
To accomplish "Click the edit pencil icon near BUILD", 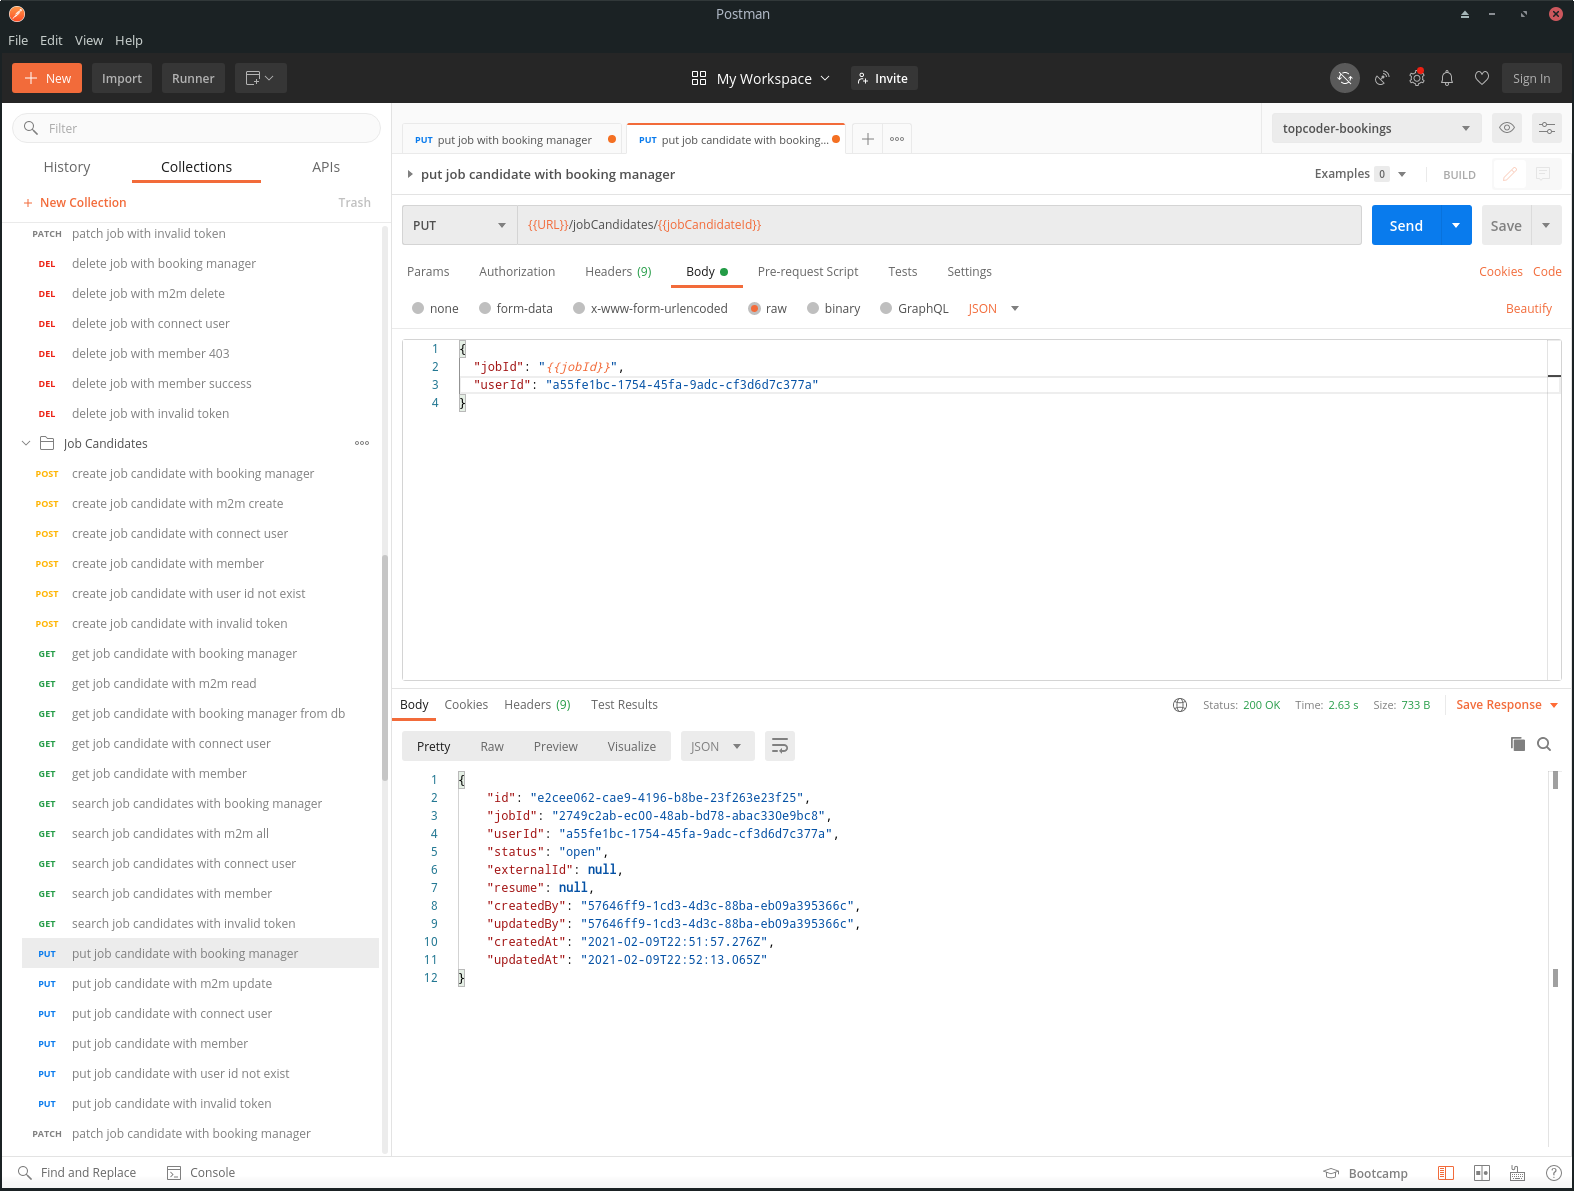I will [1510, 174].
